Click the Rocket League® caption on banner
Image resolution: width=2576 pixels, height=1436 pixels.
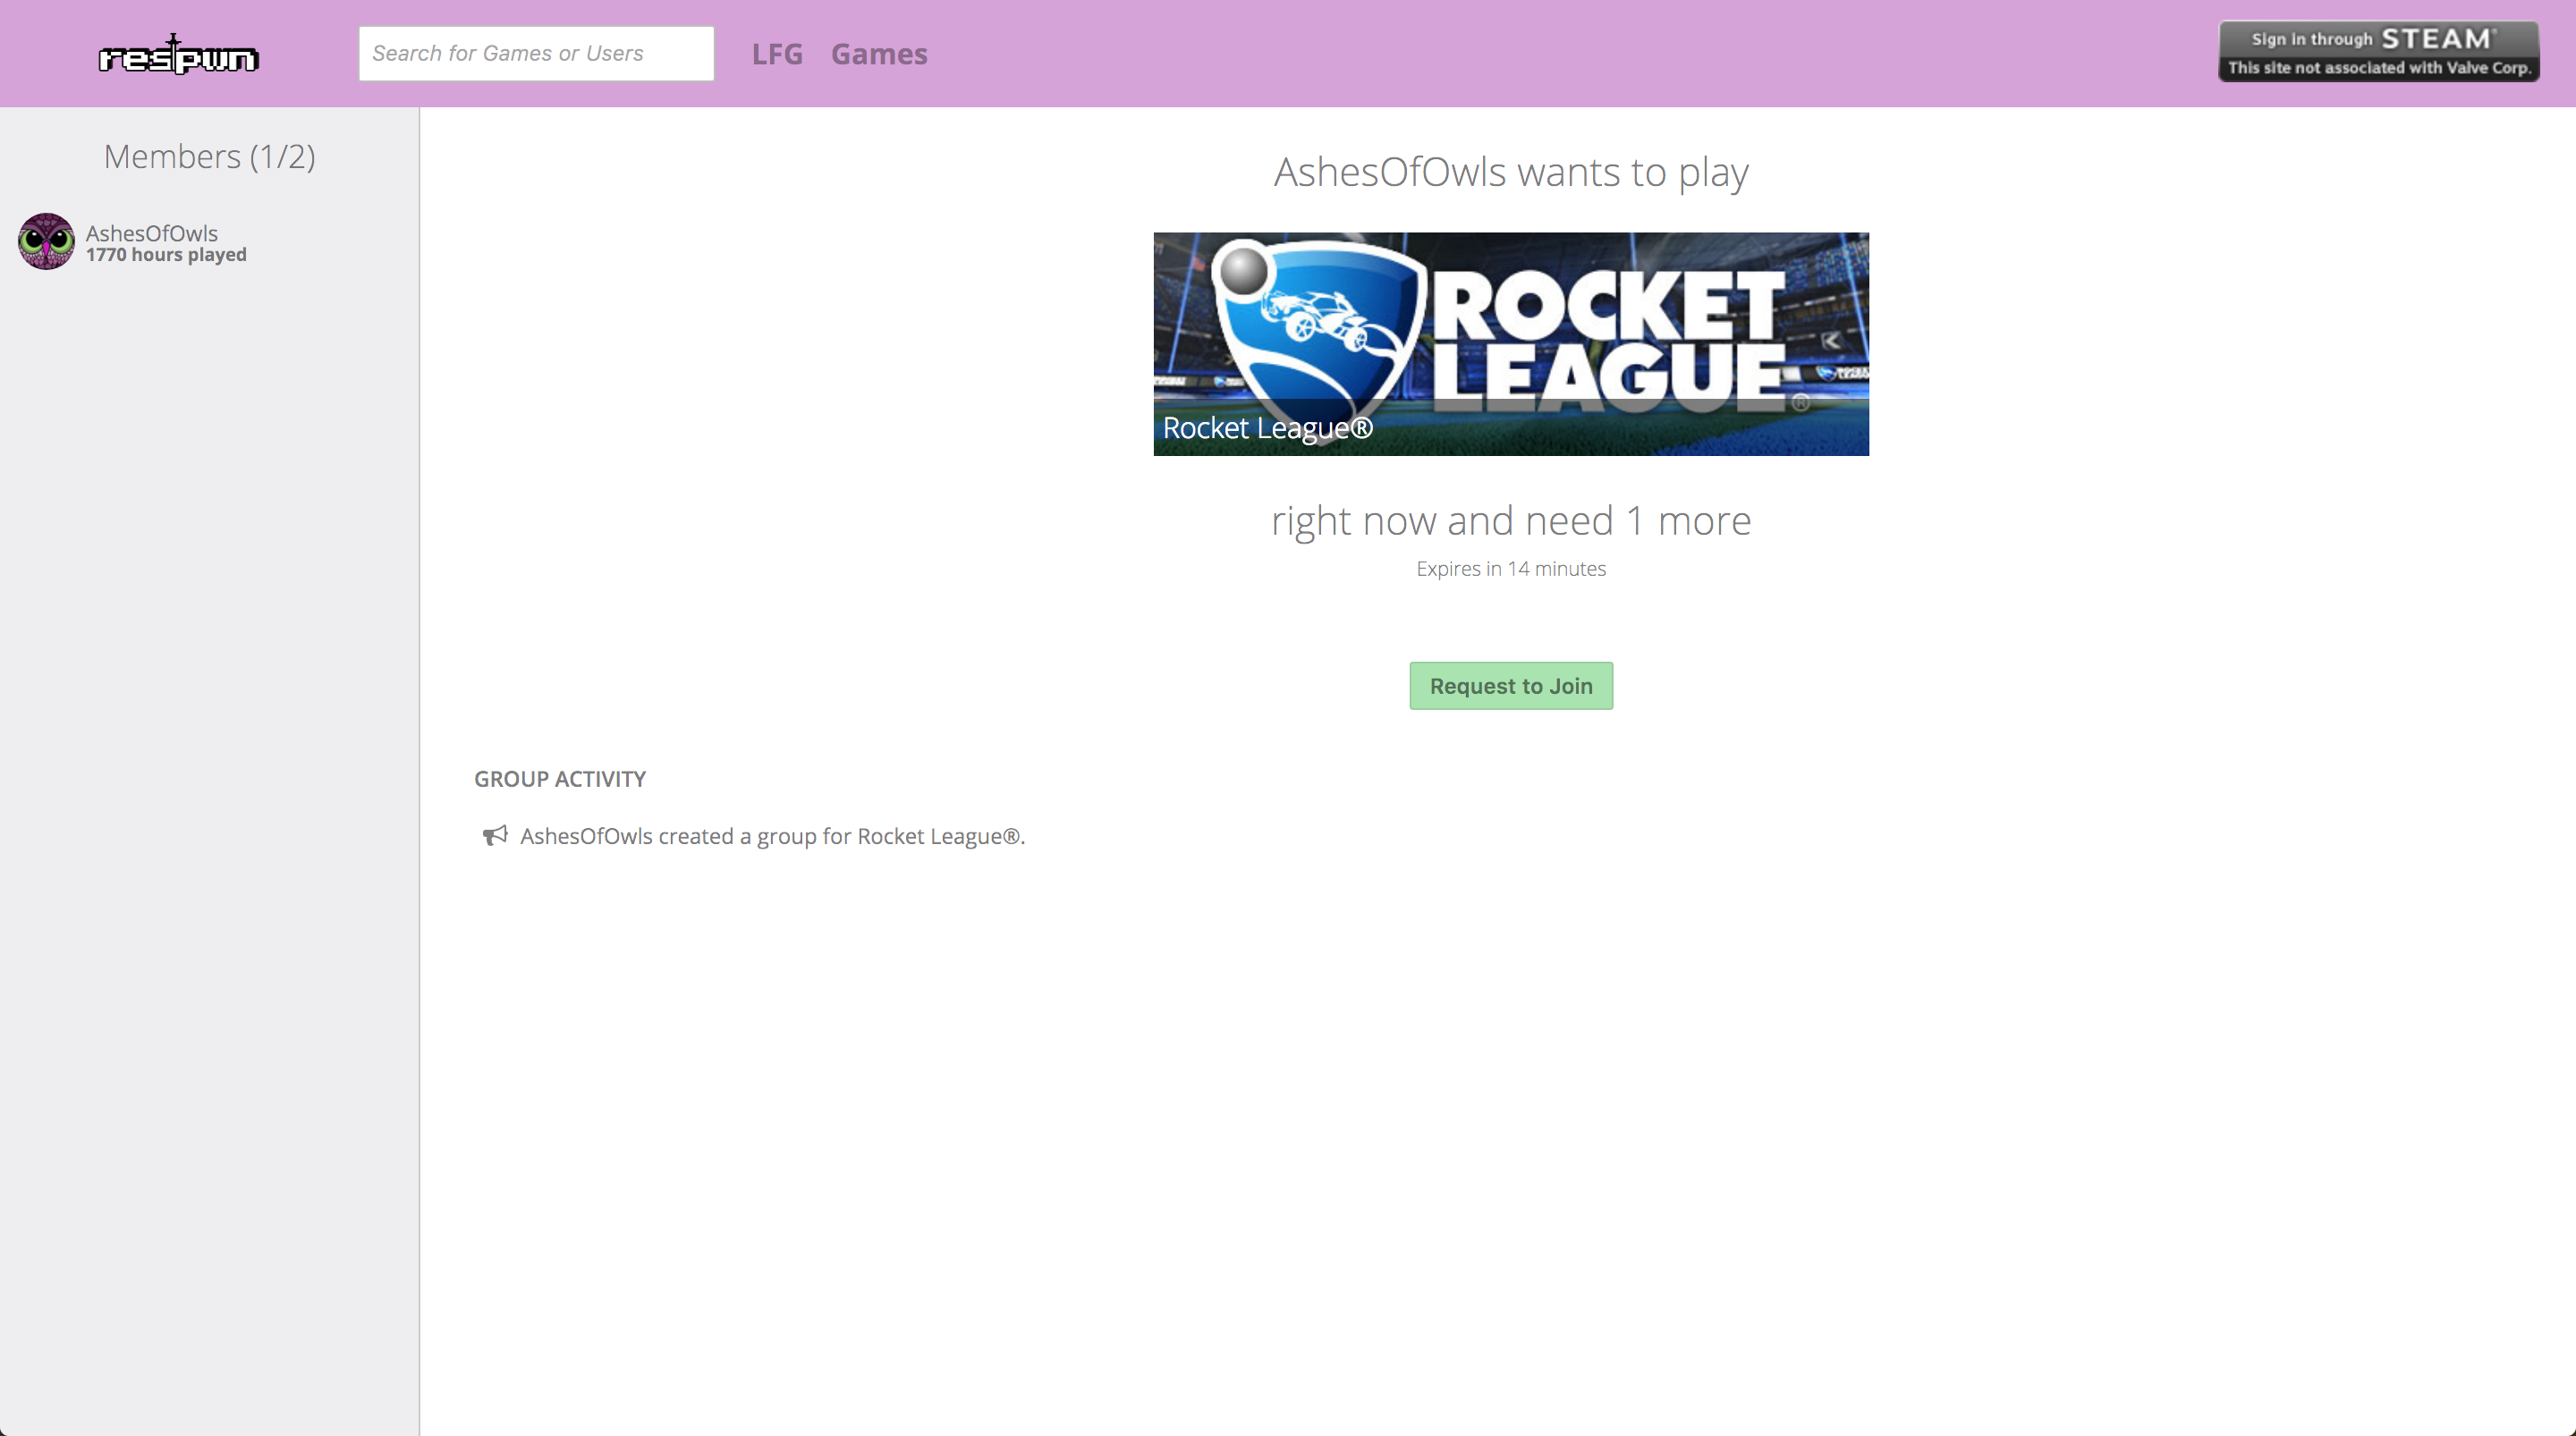click(1267, 428)
